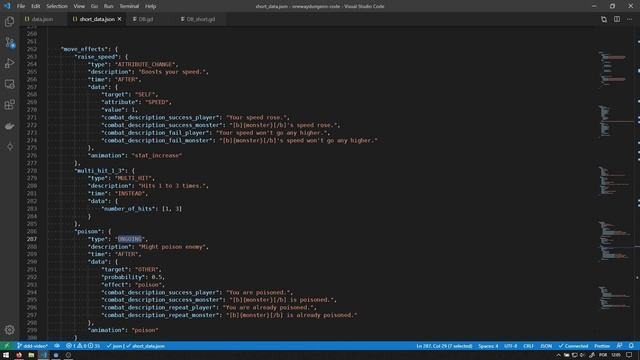This screenshot has height=360, width=640.
Task: Click the feedback icon in status bar
Action: click(619, 346)
